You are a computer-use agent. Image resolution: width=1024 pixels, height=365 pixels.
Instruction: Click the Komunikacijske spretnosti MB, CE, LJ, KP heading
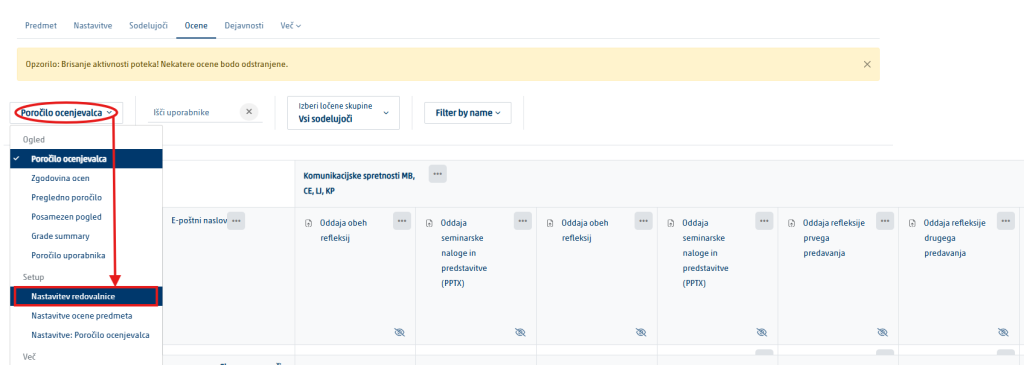[x=359, y=183]
